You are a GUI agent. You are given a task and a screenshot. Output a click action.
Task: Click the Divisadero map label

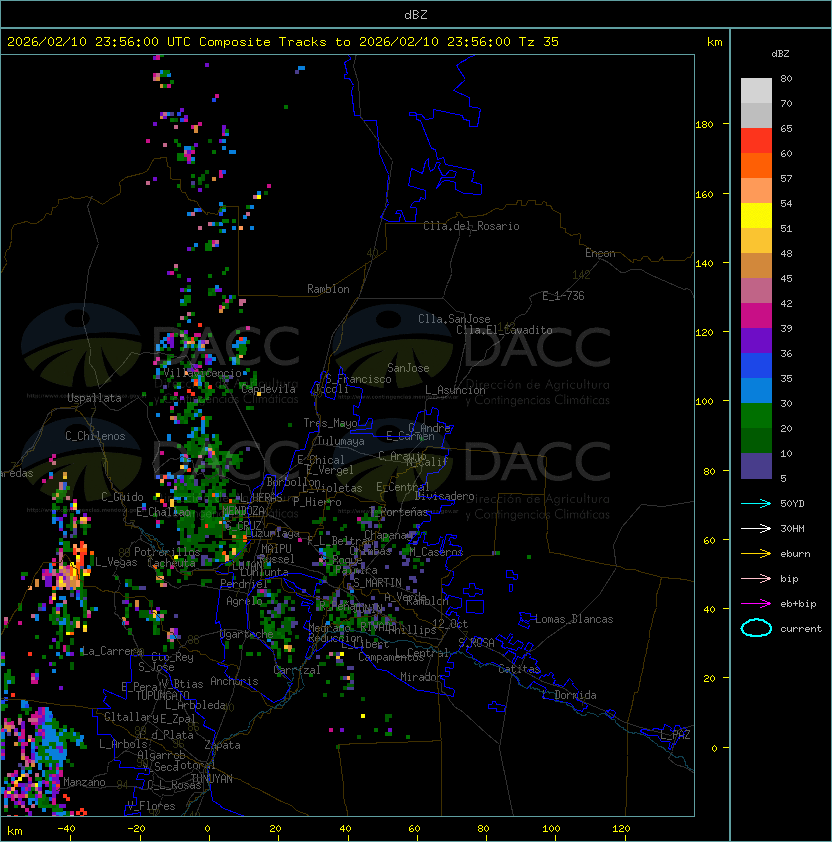[x=444, y=496]
